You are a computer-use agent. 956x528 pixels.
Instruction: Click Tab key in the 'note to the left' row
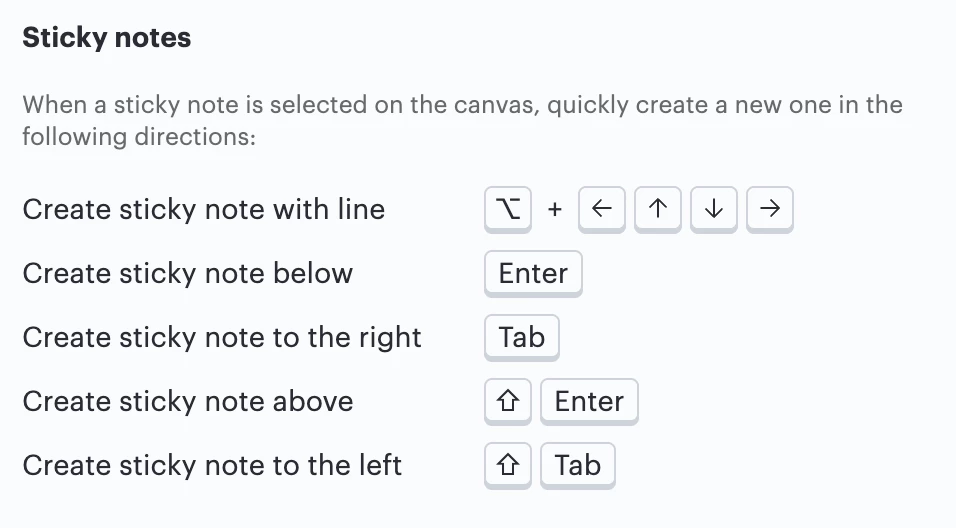(578, 465)
